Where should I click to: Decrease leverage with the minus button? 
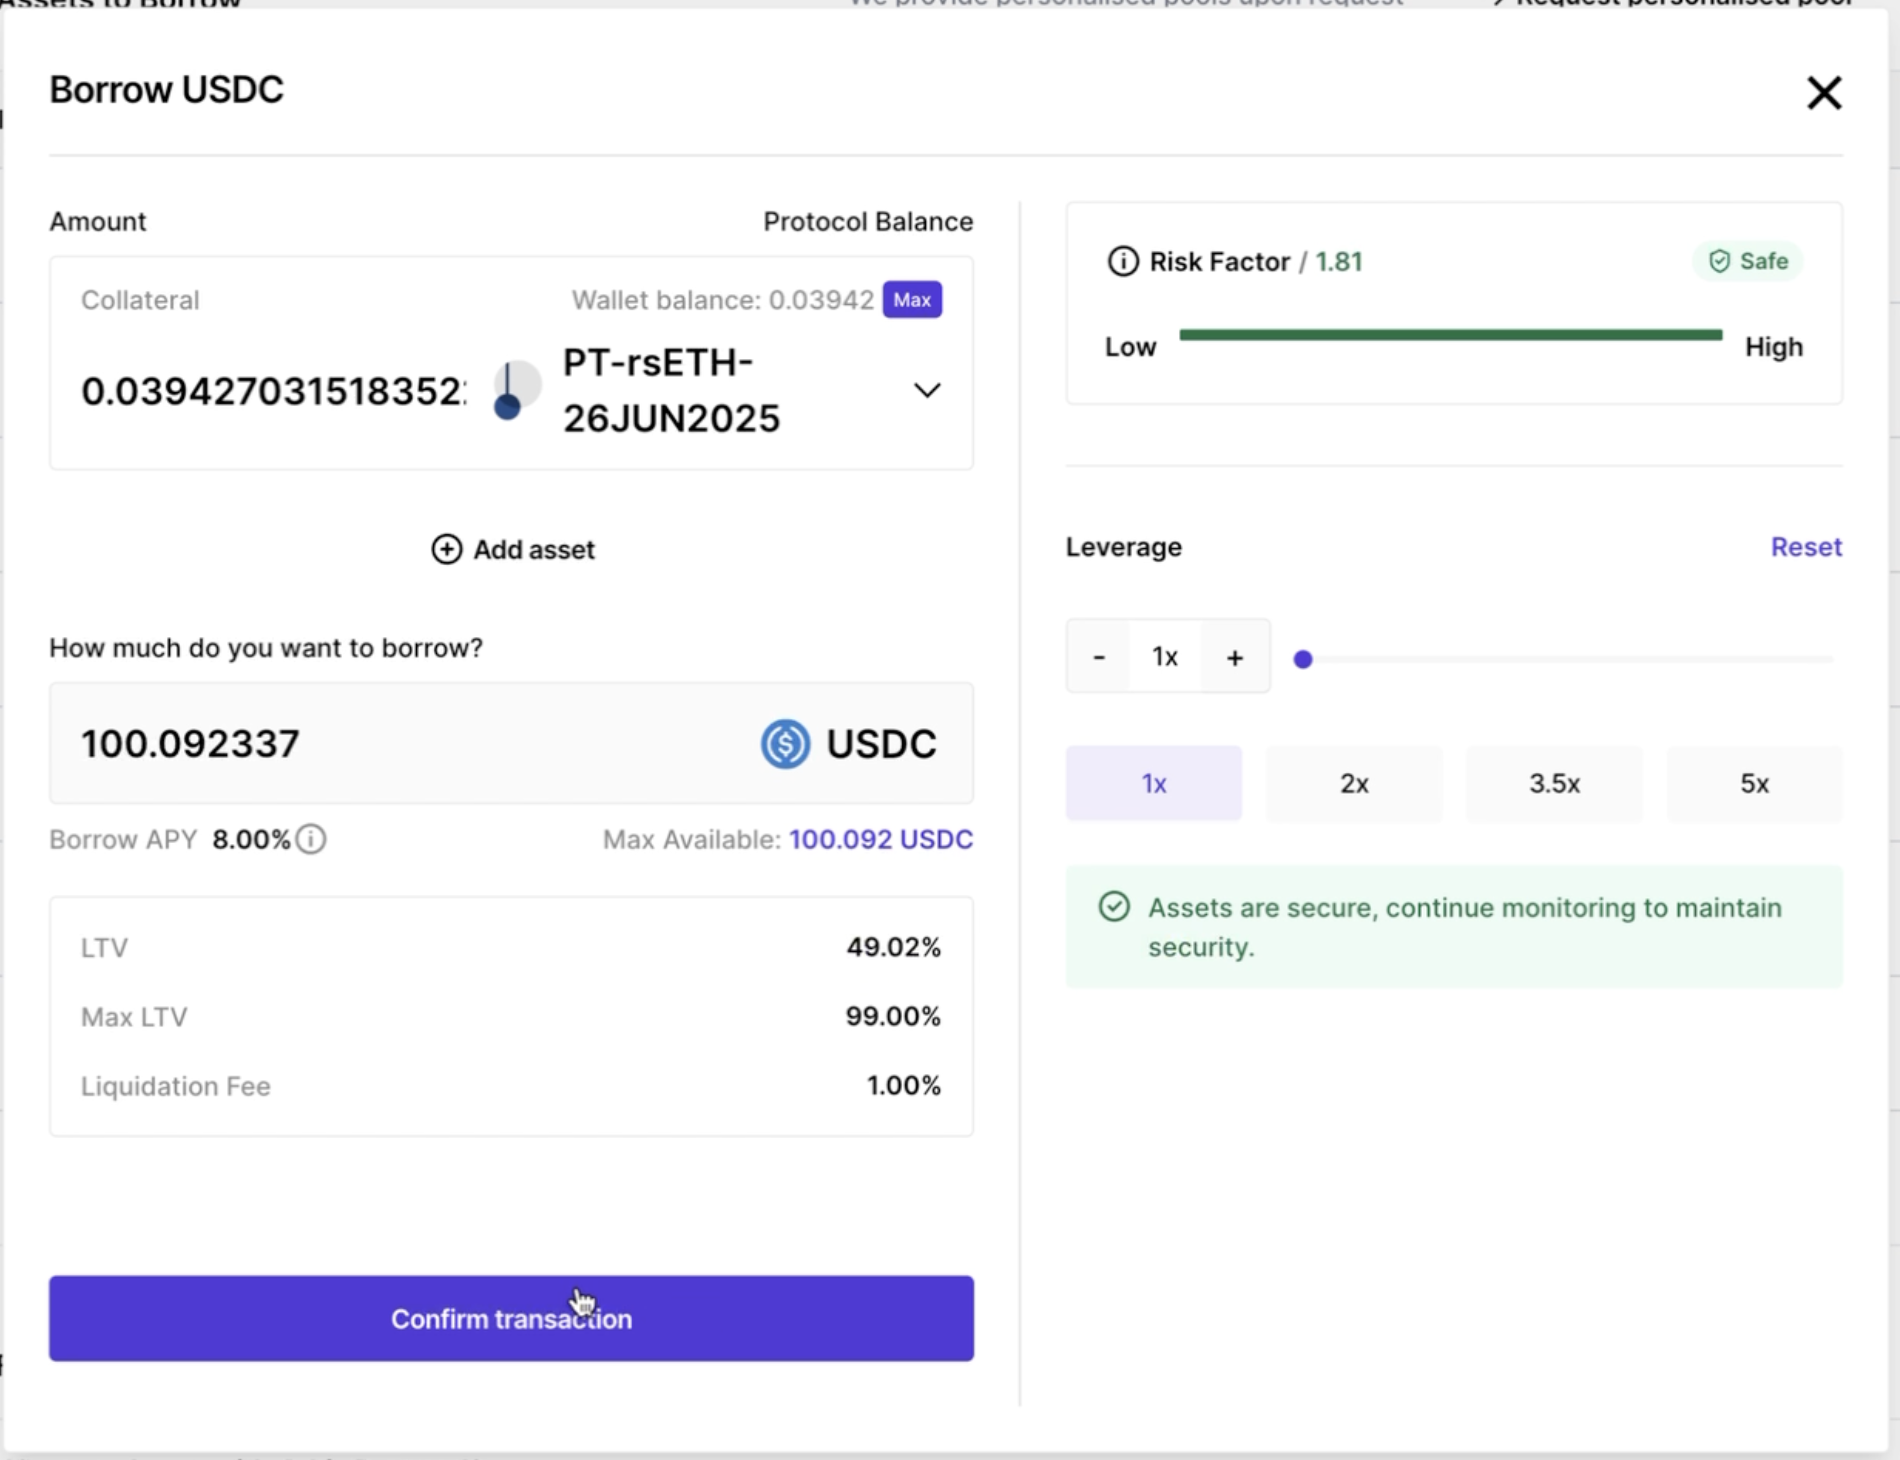[x=1098, y=657]
